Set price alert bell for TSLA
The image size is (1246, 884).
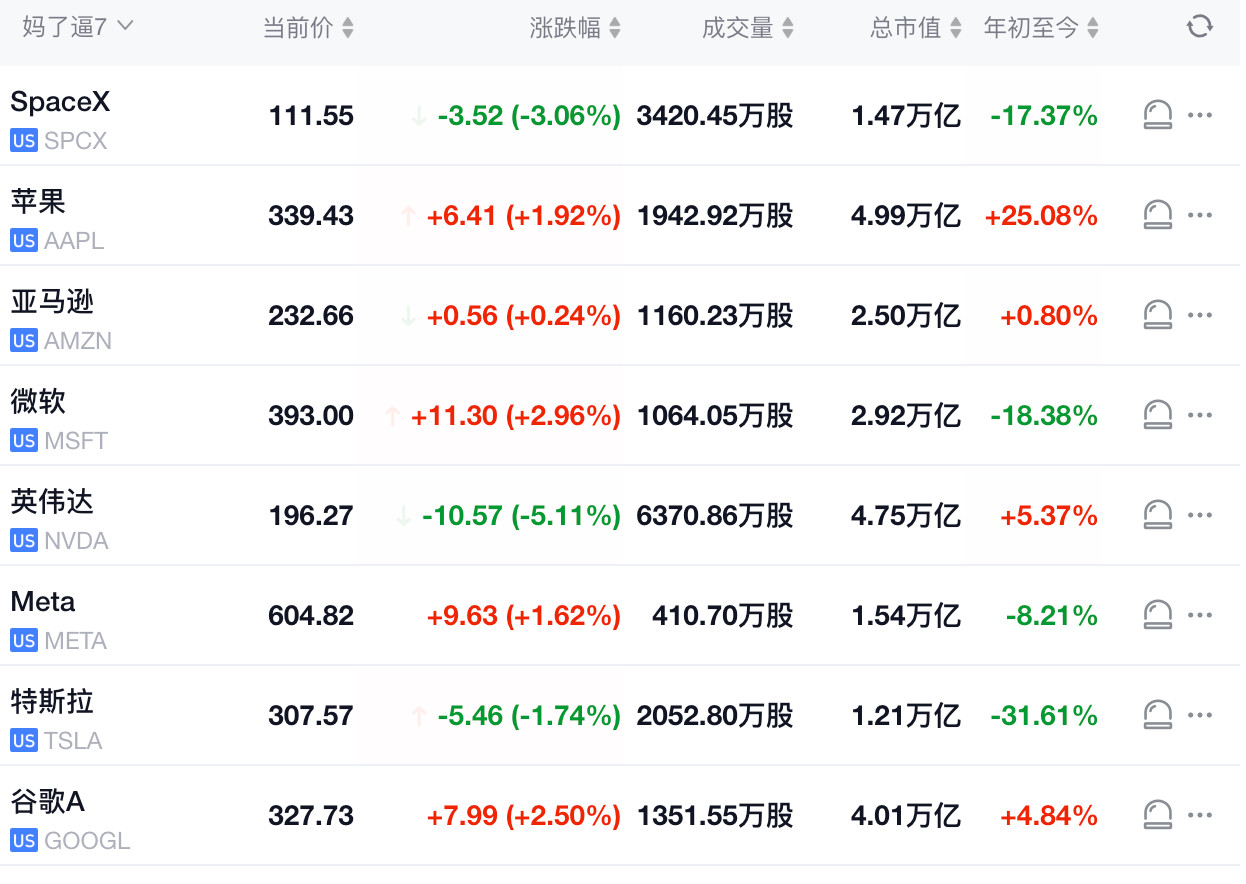tap(1157, 716)
